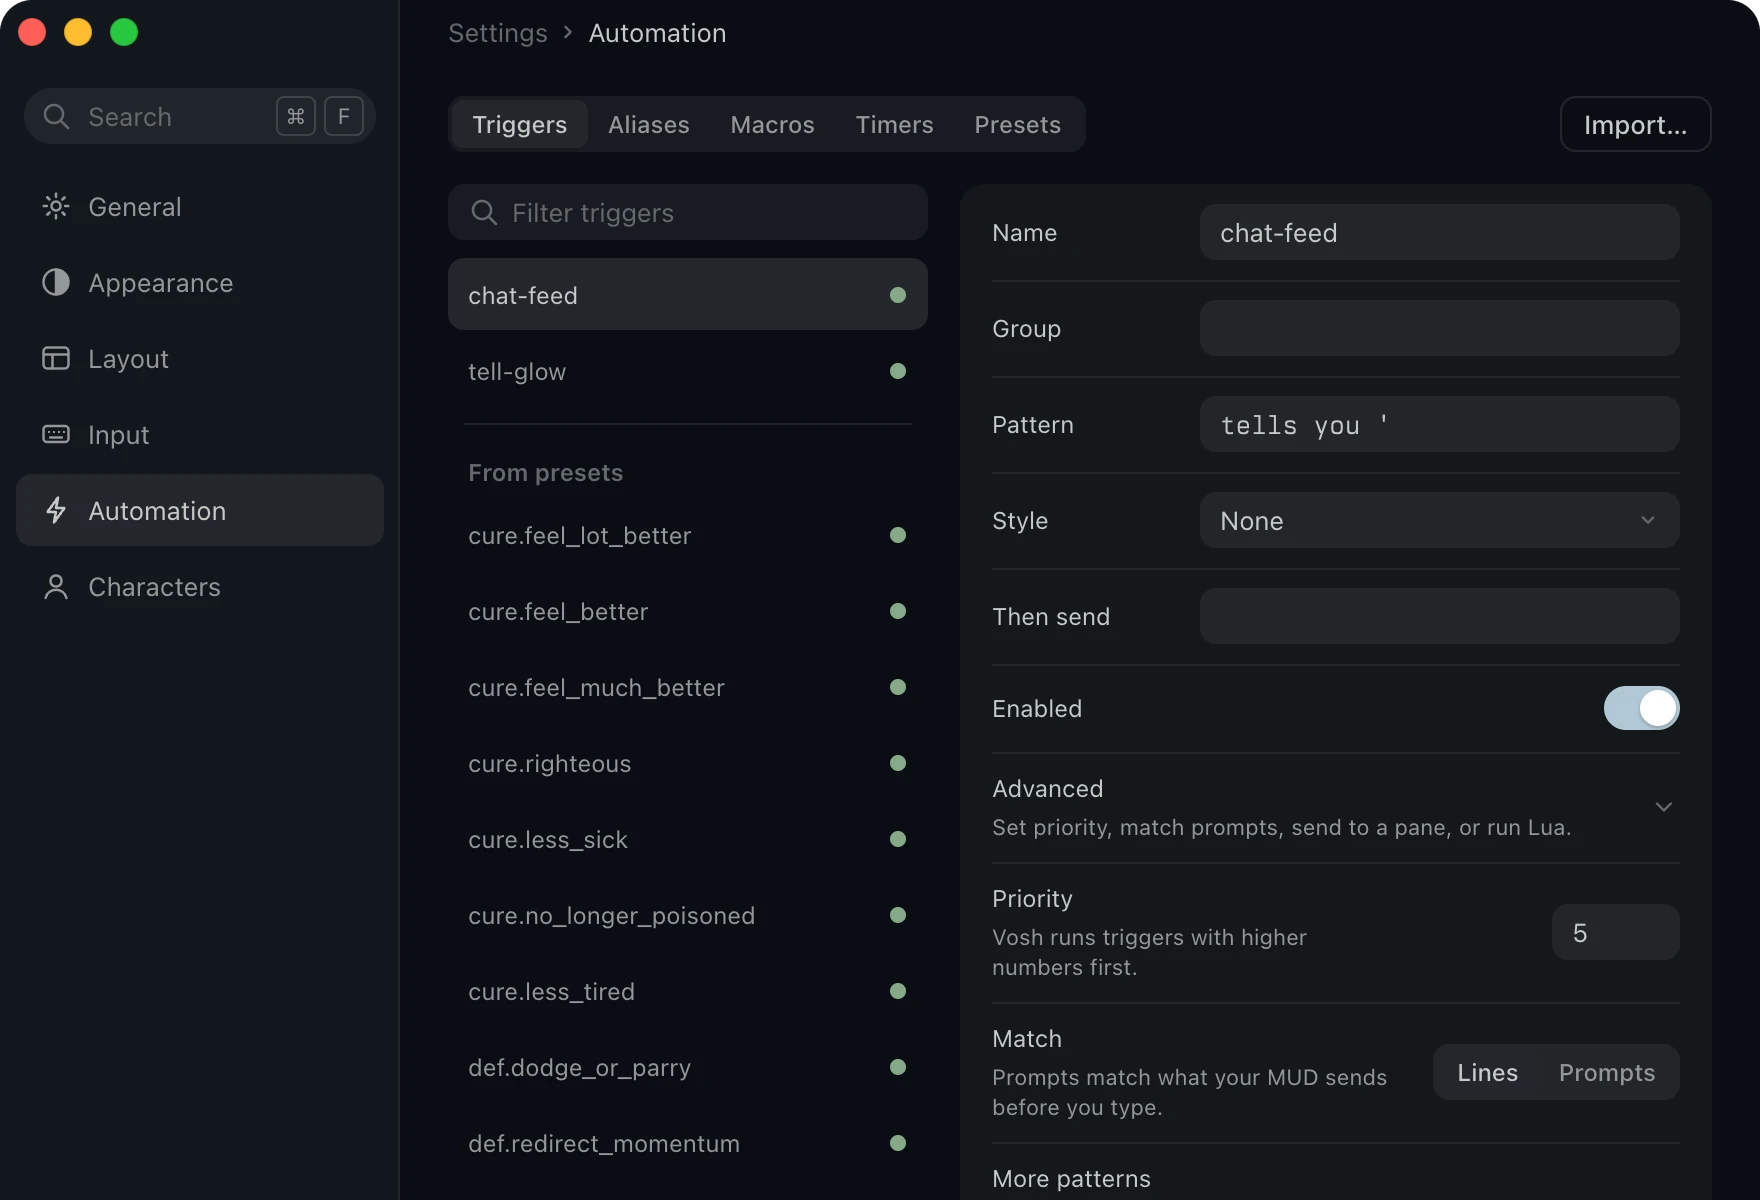Toggle the cure.righteous status dot
Image resolution: width=1760 pixels, height=1200 pixels.
(898, 763)
